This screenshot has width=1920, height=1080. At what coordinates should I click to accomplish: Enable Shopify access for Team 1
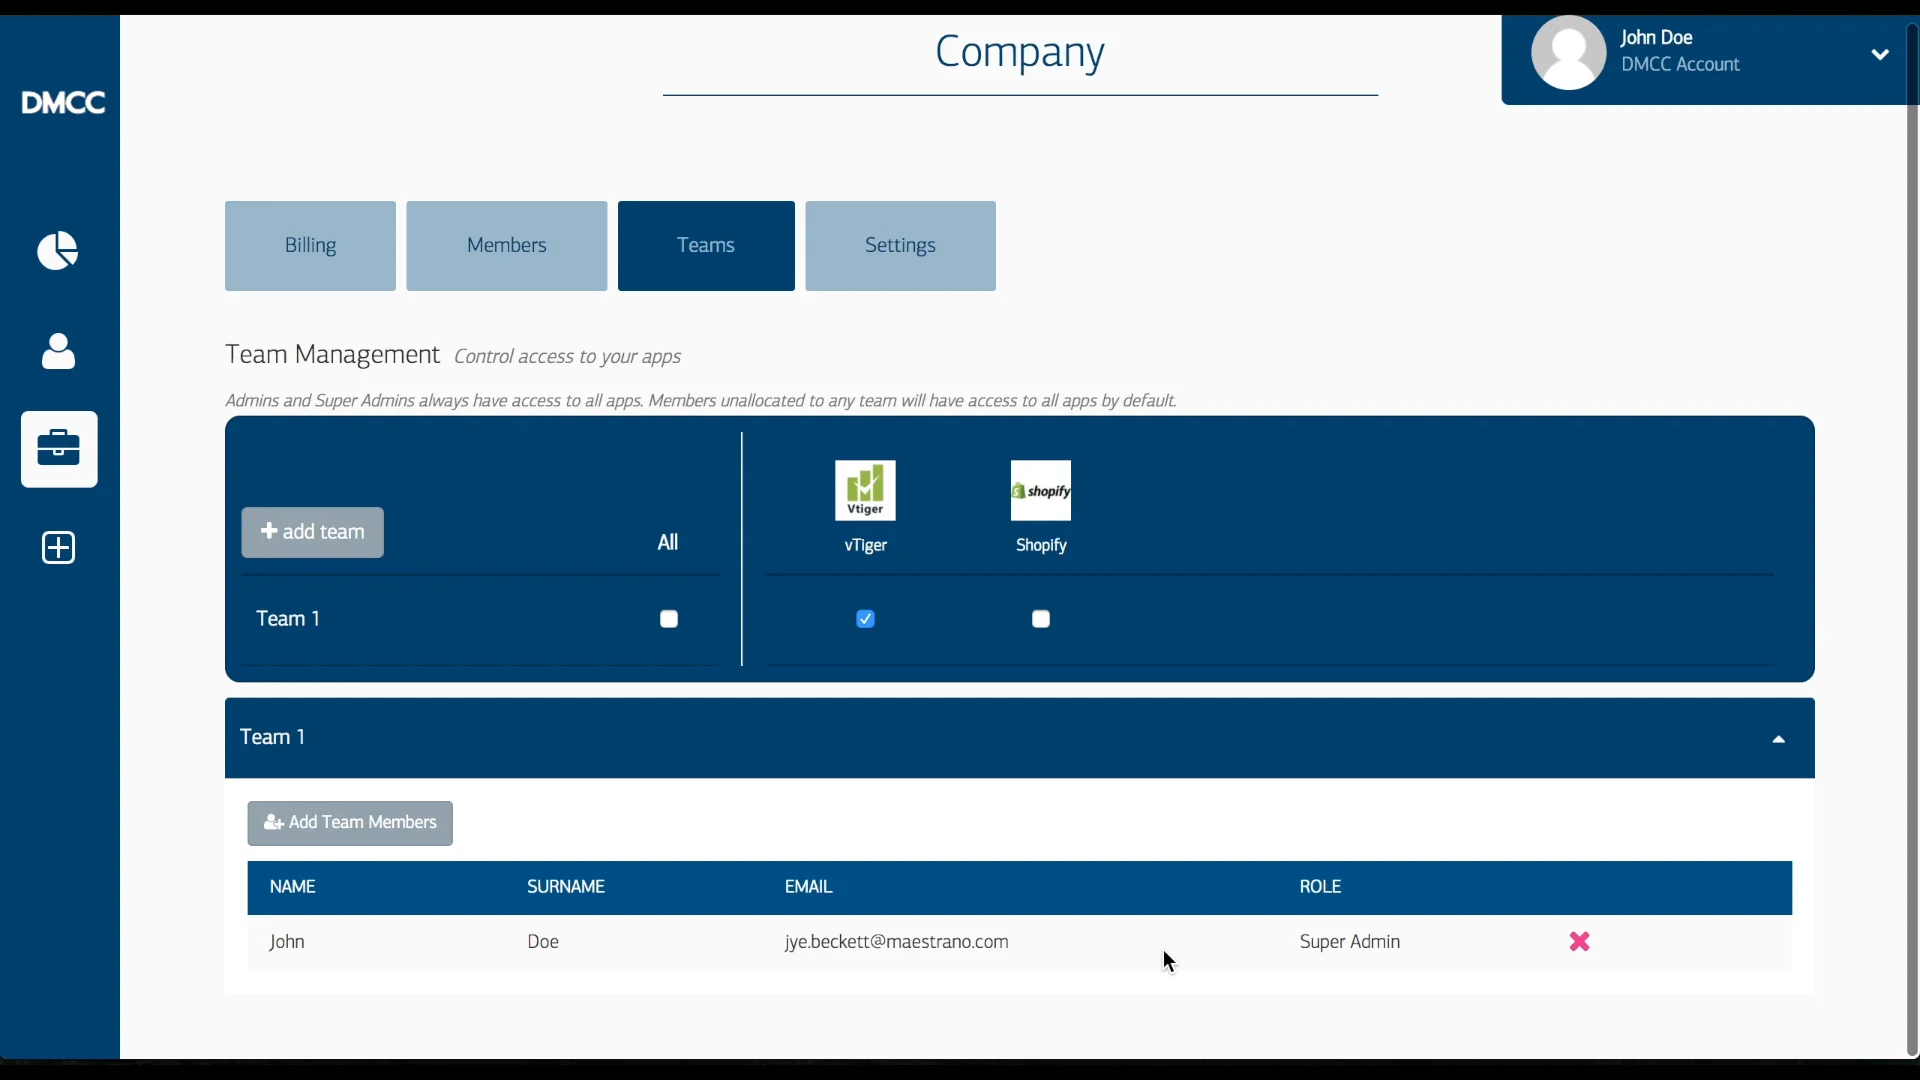point(1041,619)
